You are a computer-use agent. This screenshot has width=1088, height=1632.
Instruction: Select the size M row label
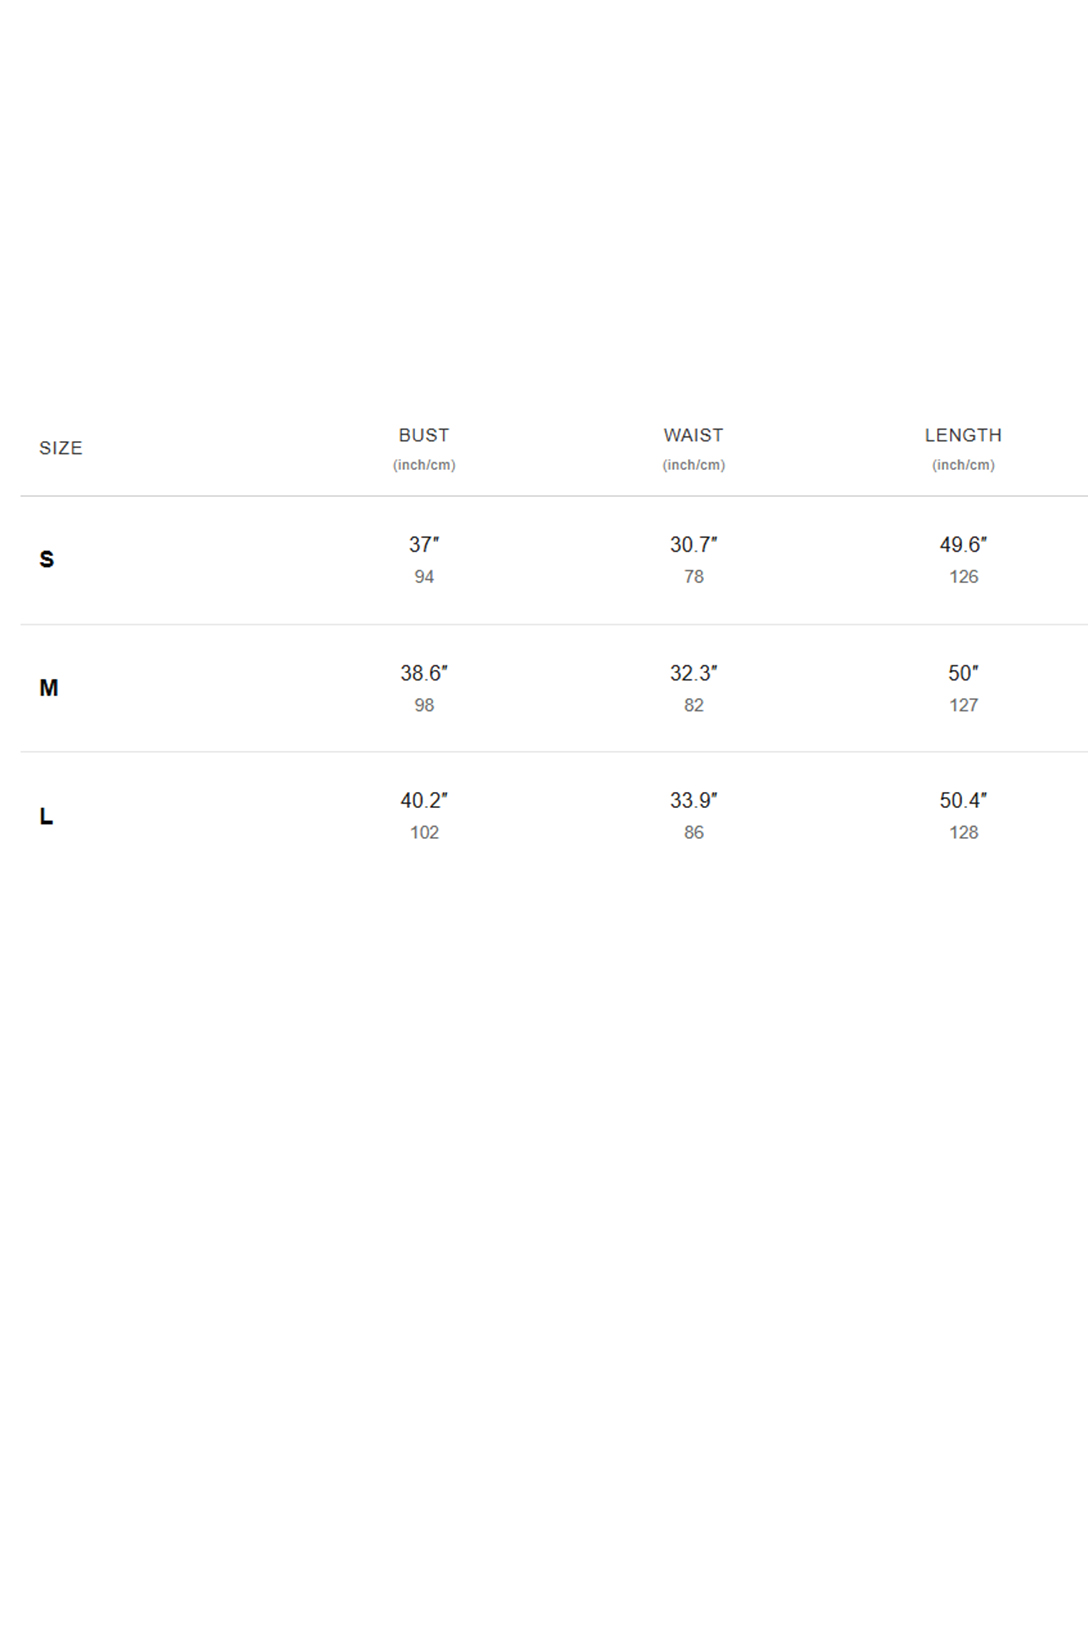(x=49, y=688)
